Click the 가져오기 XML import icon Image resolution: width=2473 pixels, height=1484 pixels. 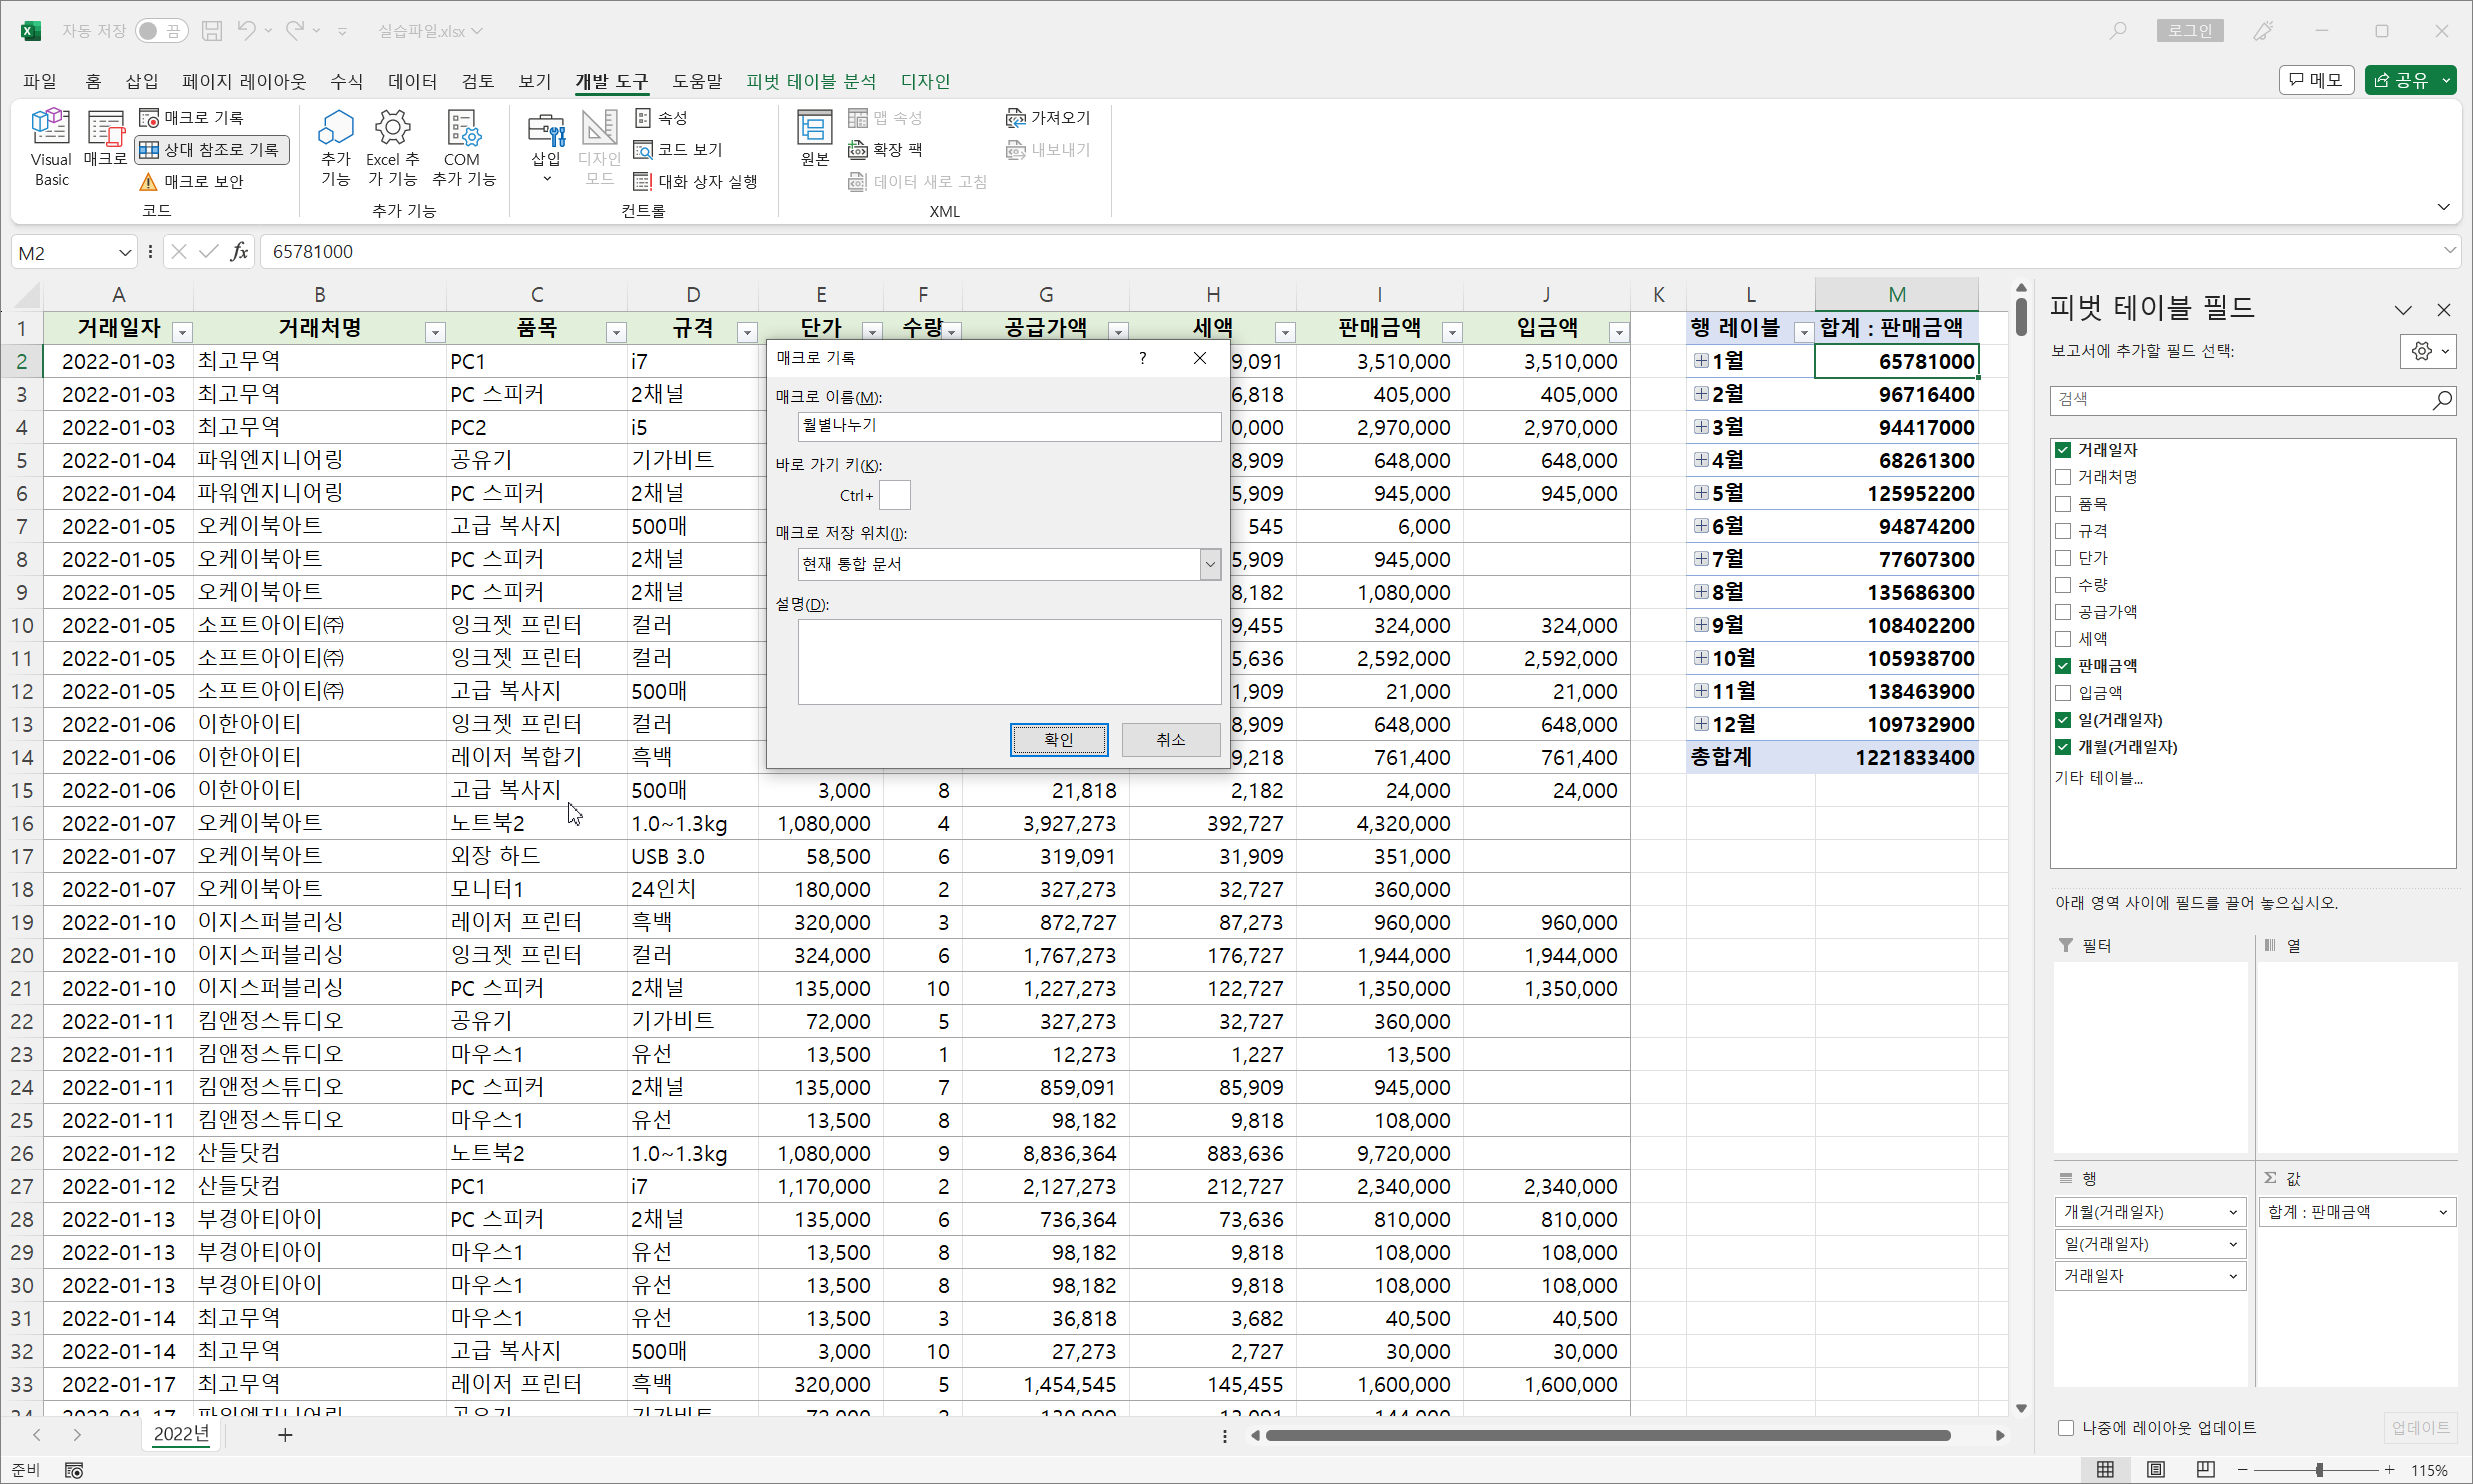click(x=1016, y=118)
